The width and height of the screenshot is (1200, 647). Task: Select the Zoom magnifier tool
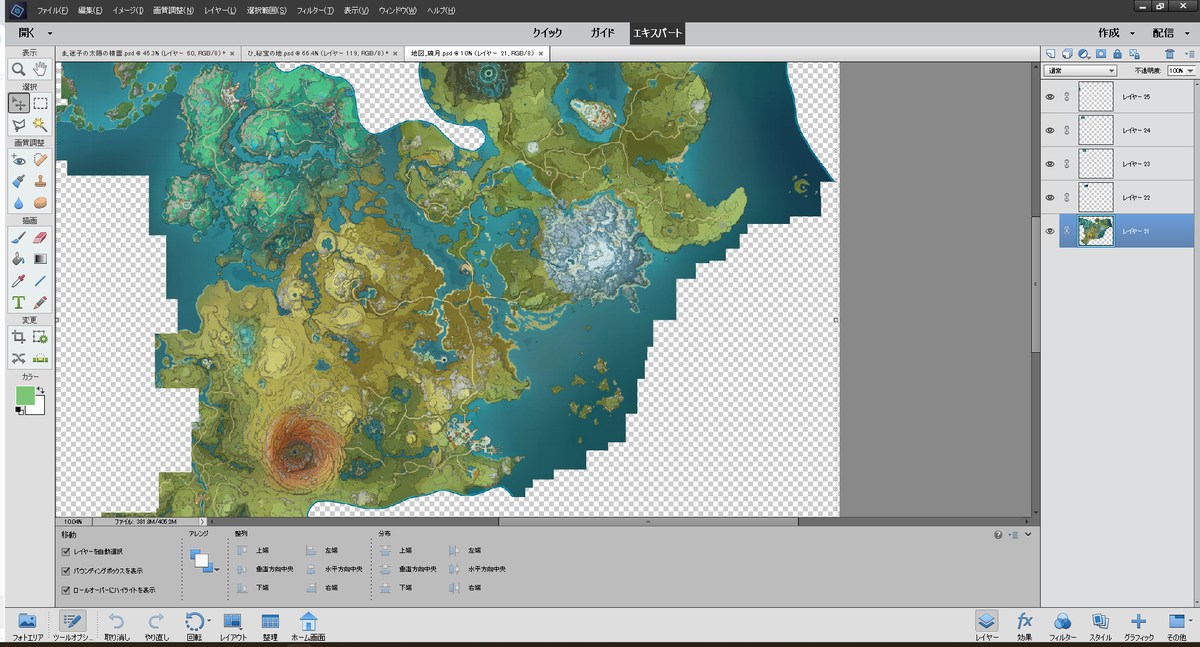pos(18,69)
